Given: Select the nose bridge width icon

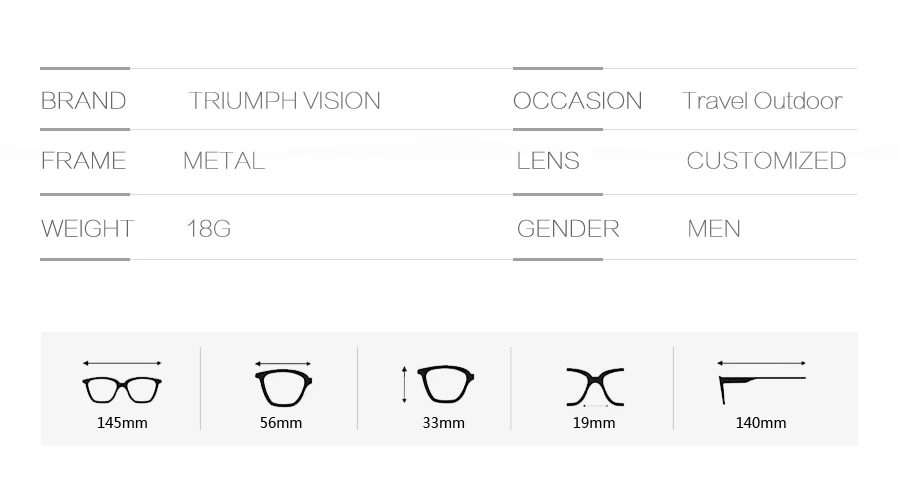Looking at the screenshot, I should (595, 386).
